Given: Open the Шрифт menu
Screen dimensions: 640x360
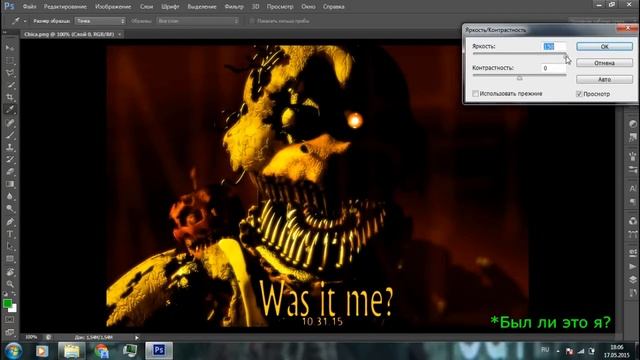Looking at the screenshot, I should tap(170, 7).
